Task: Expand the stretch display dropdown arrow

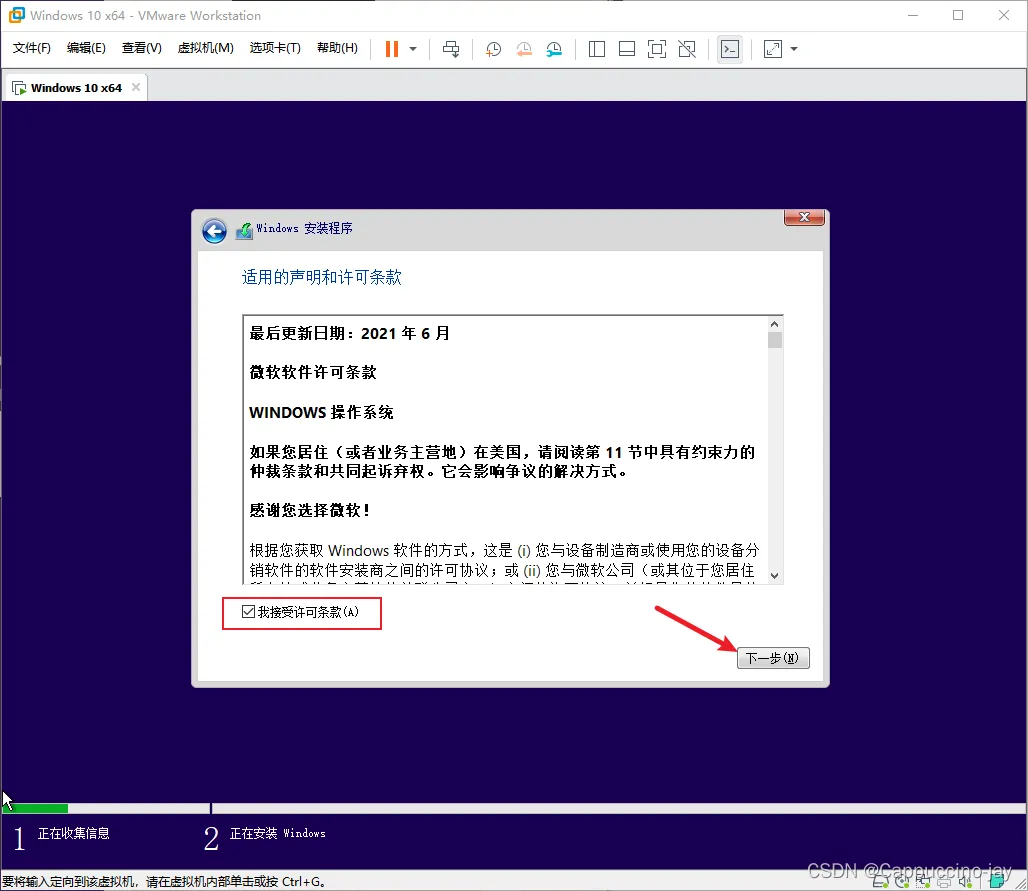Action: click(794, 49)
